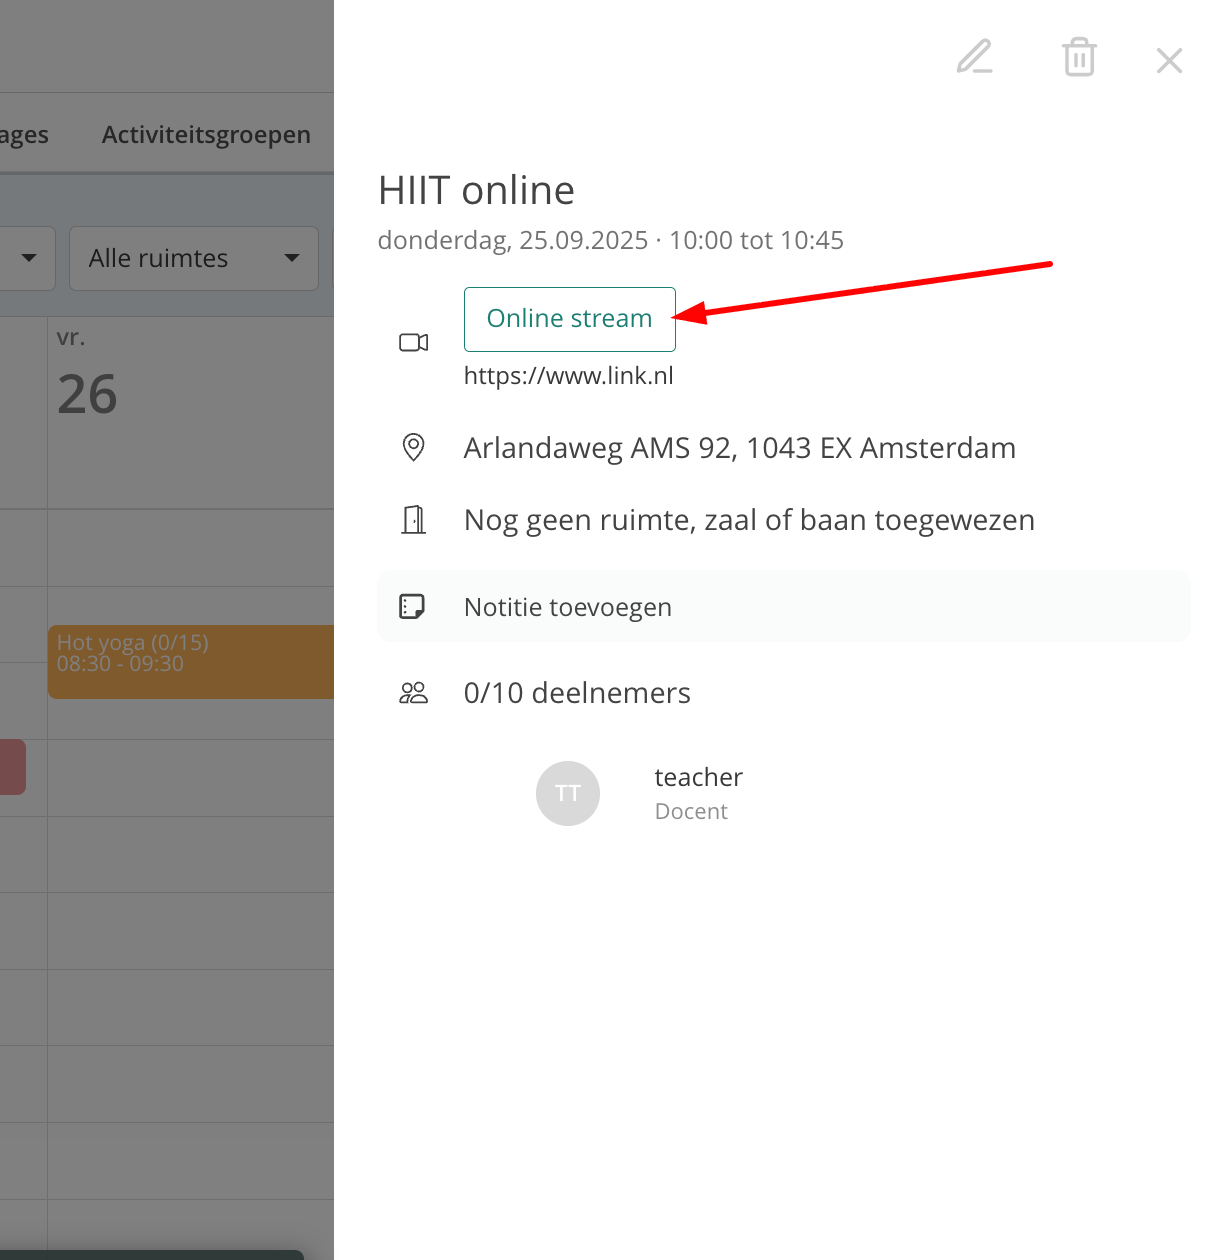
Task: Click the location pin icon
Action: coord(413,447)
